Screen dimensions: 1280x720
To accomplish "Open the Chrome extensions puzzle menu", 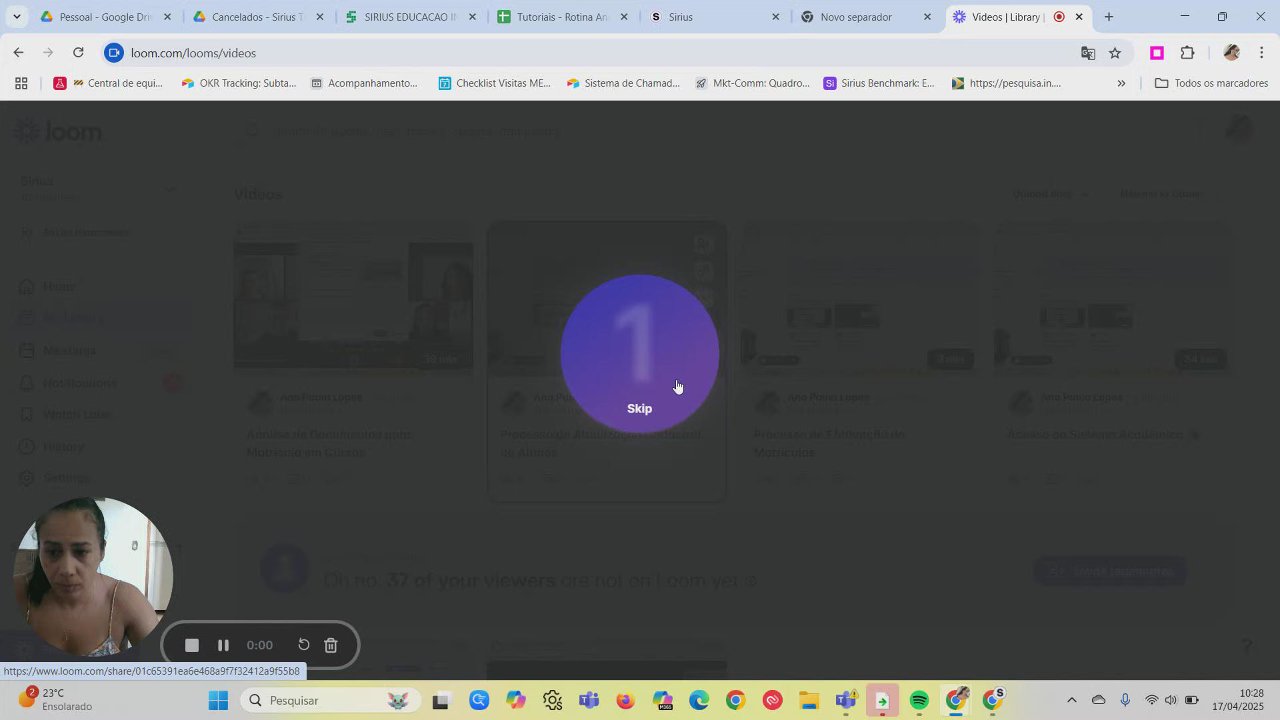I will tap(1188, 53).
